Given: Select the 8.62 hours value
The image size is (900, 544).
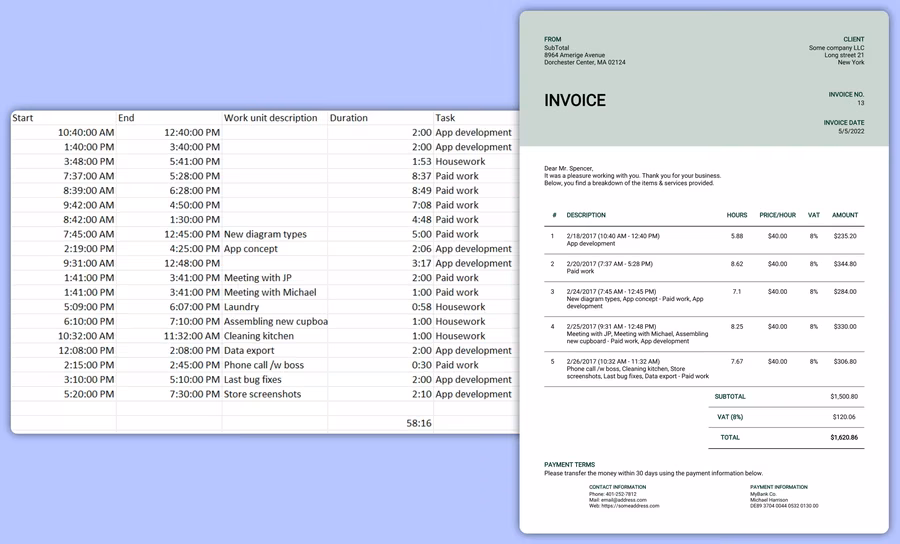Looking at the screenshot, I should coord(737,264).
